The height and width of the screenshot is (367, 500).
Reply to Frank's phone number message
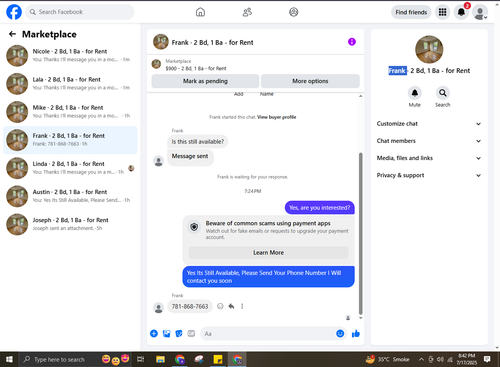(231, 306)
